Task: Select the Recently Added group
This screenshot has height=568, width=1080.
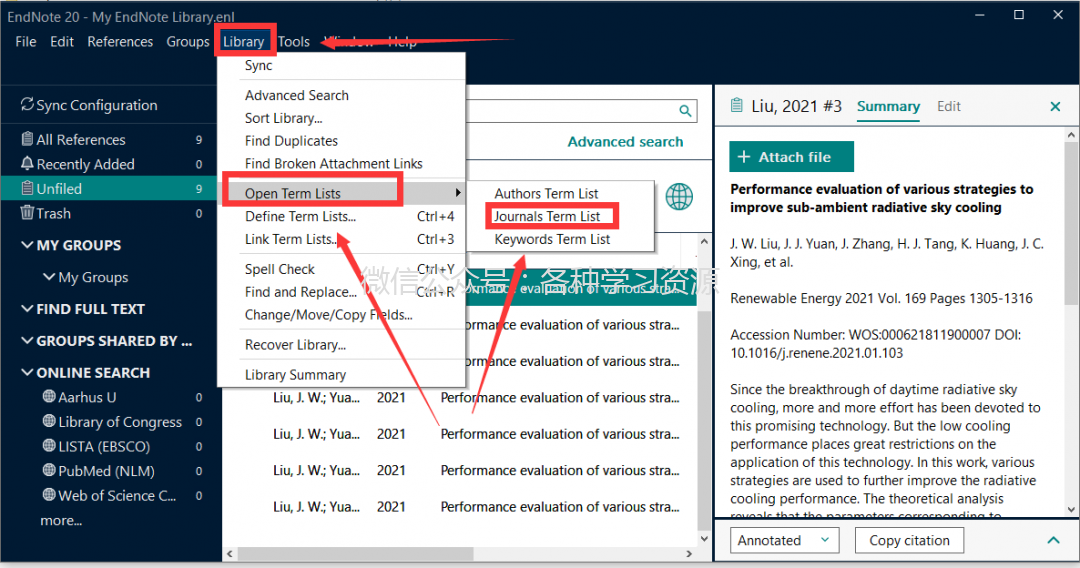Action: click(110, 164)
